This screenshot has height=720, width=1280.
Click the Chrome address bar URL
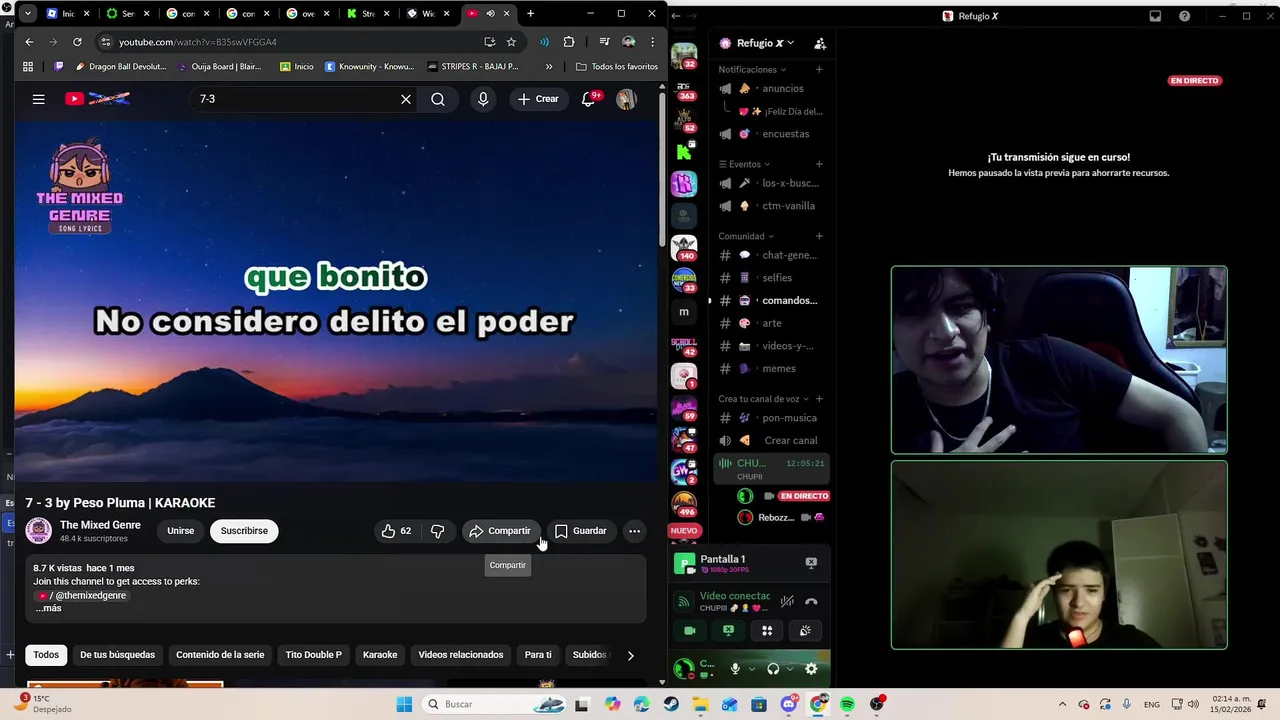click(198, 42)
